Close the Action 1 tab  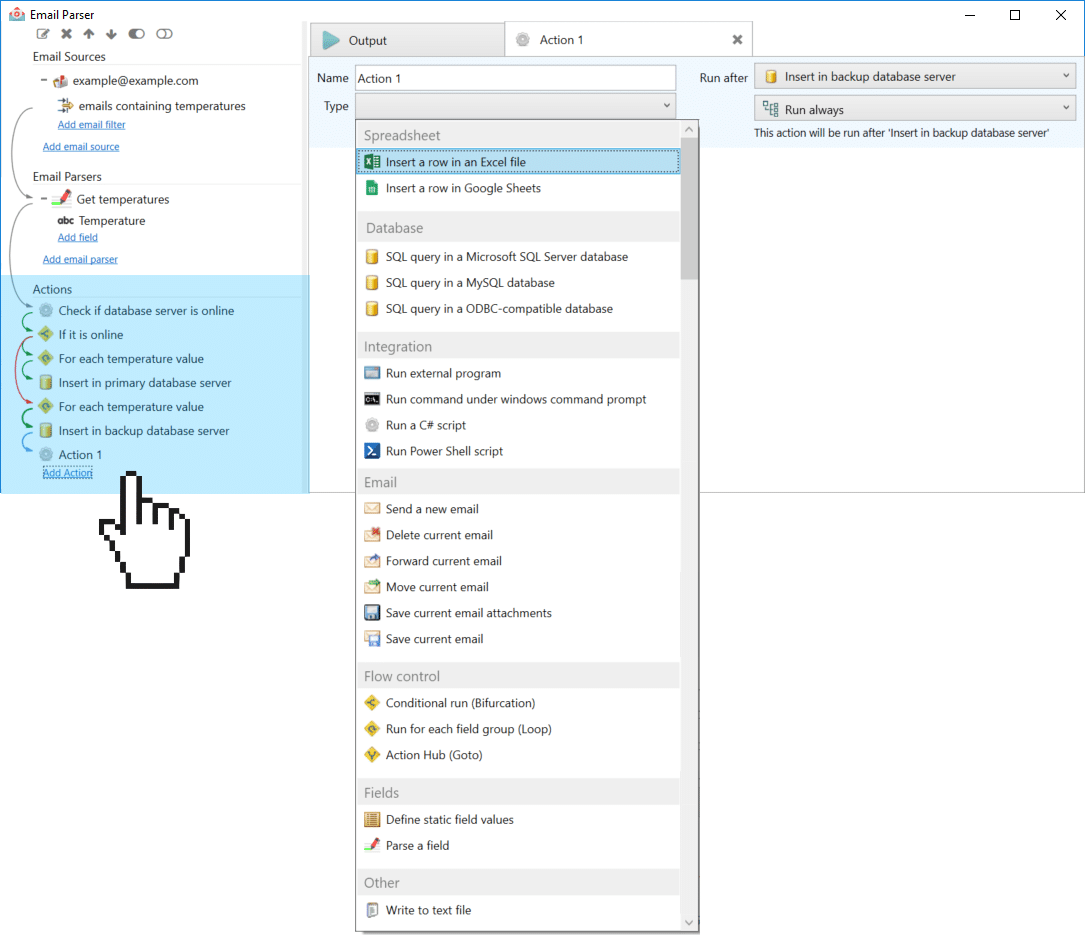[x=738, y=40]
